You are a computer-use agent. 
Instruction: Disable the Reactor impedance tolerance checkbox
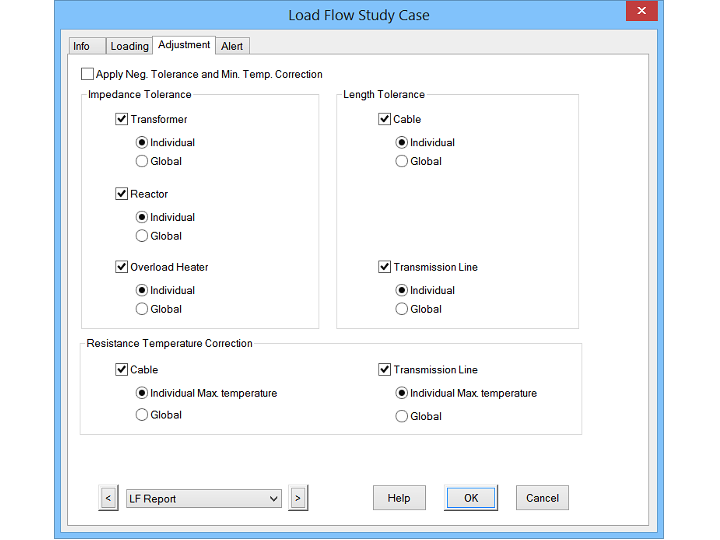click(x=122, y=194)
